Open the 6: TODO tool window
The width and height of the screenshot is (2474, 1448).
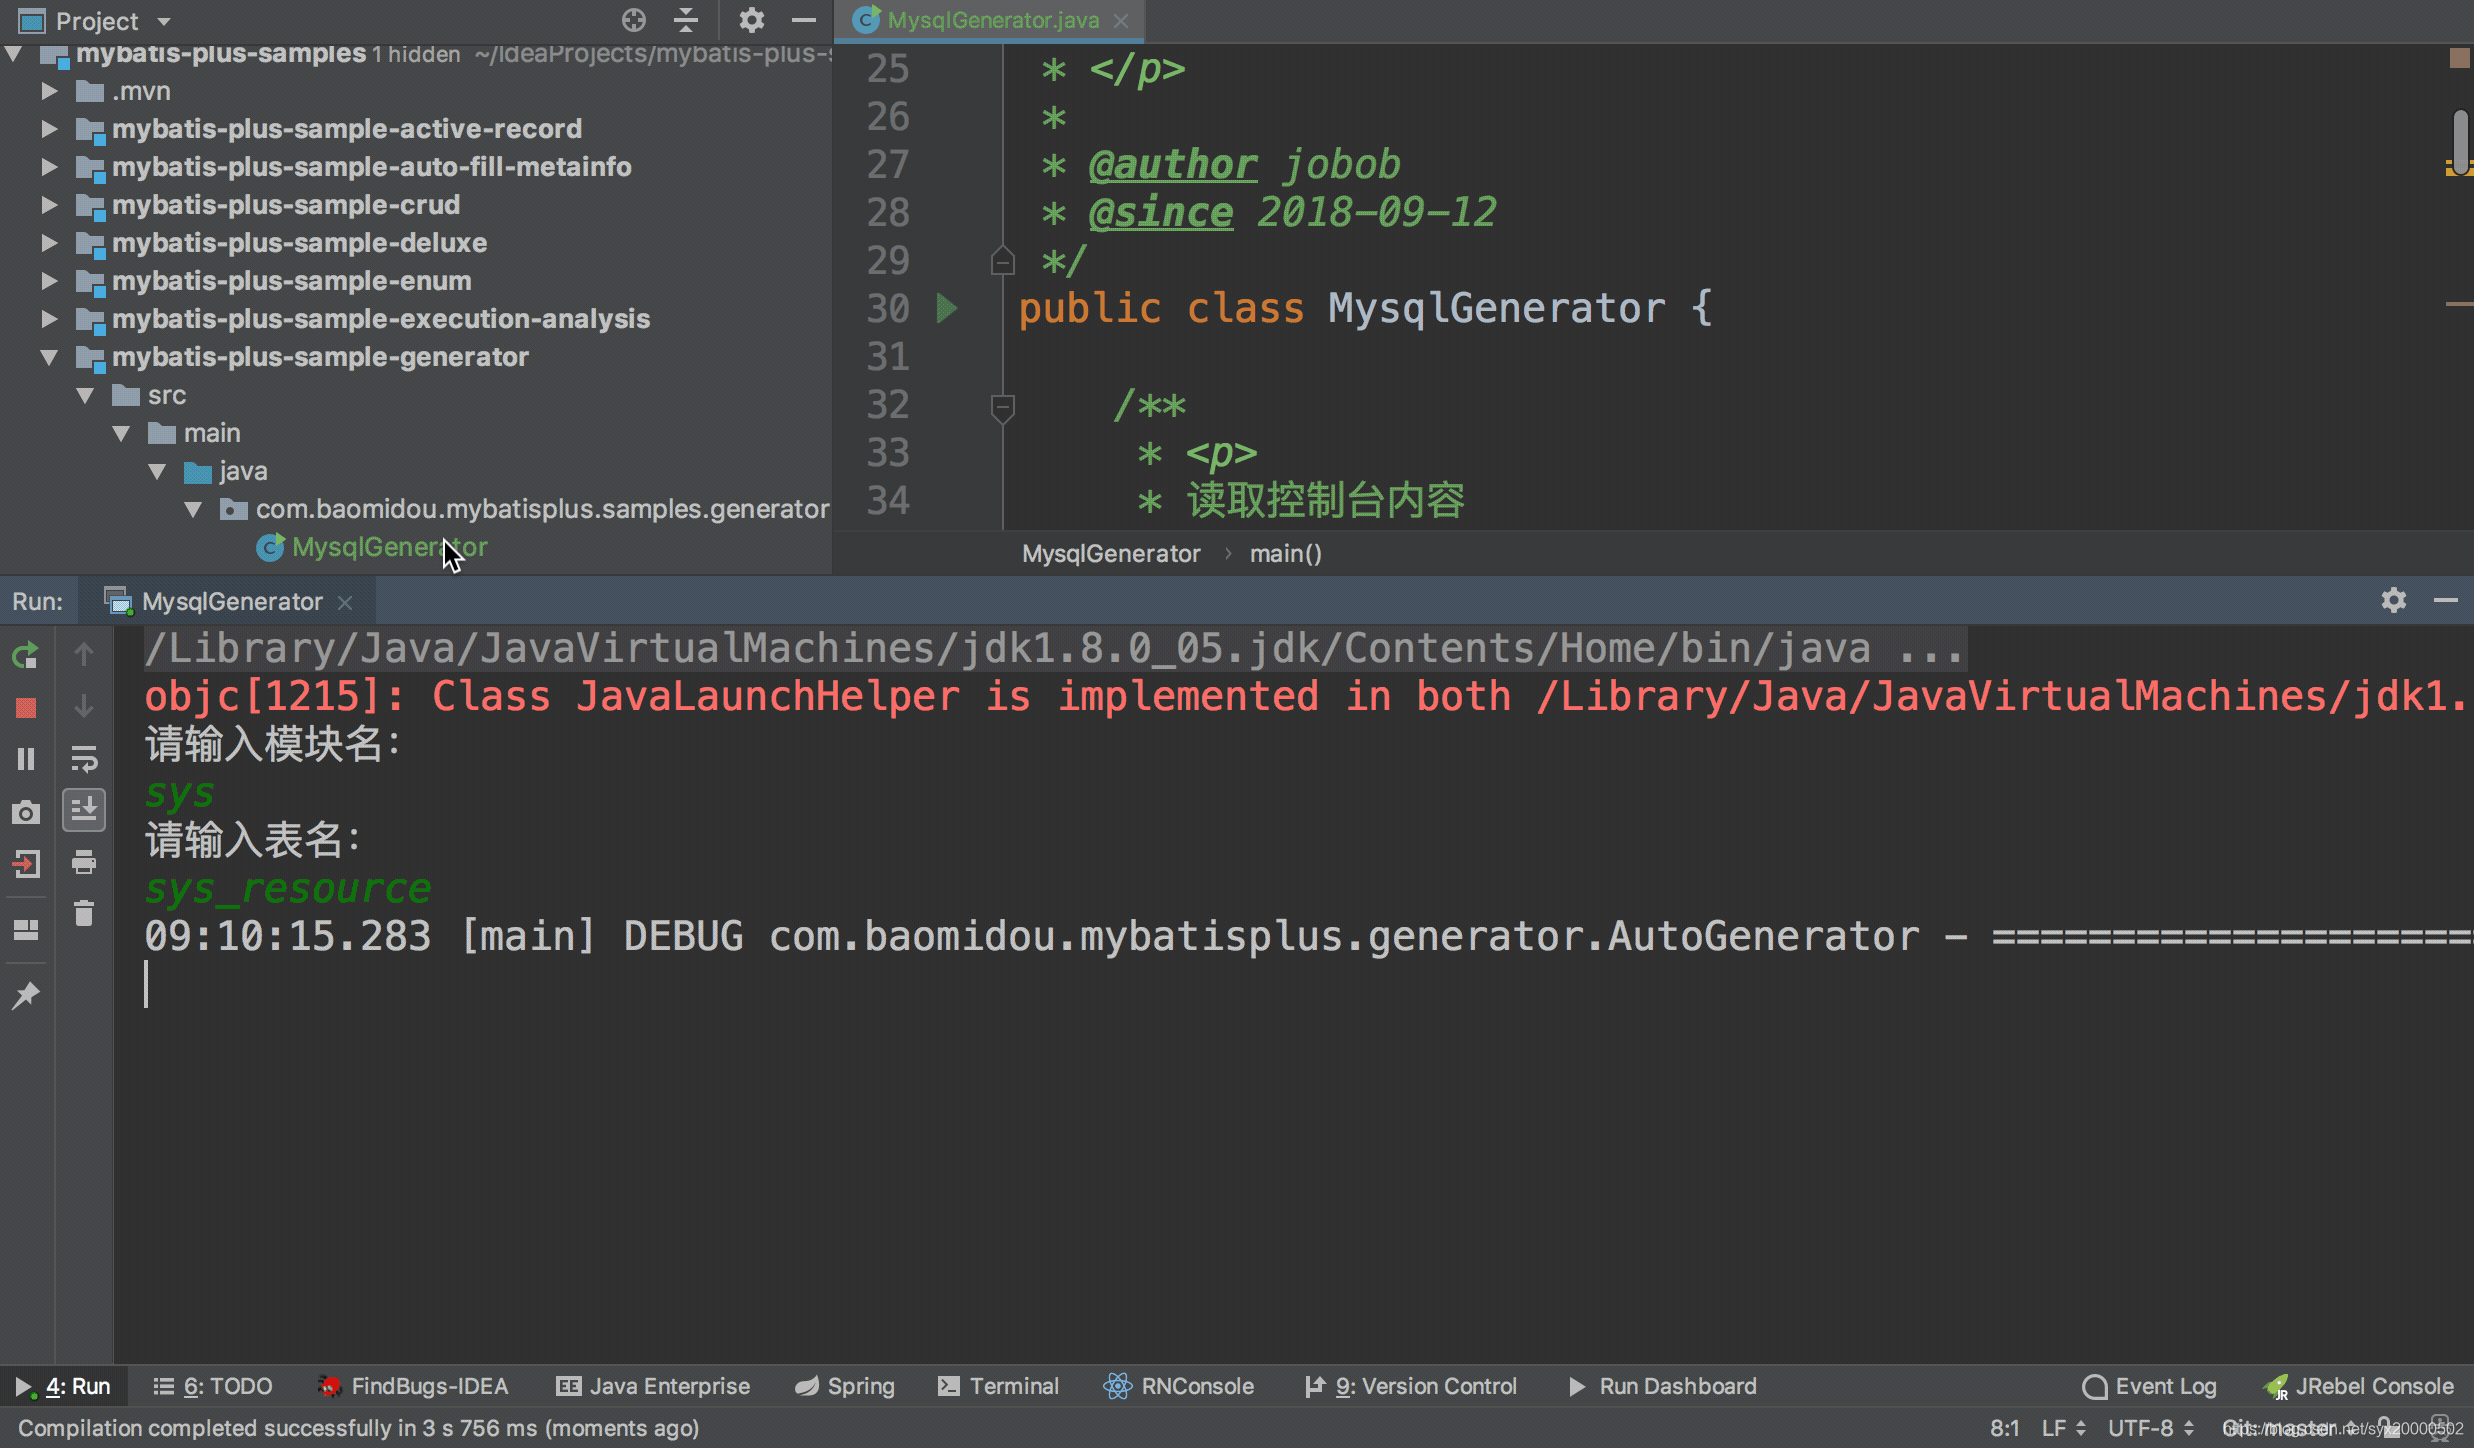pyautogui.click(x=212, y=1386)
